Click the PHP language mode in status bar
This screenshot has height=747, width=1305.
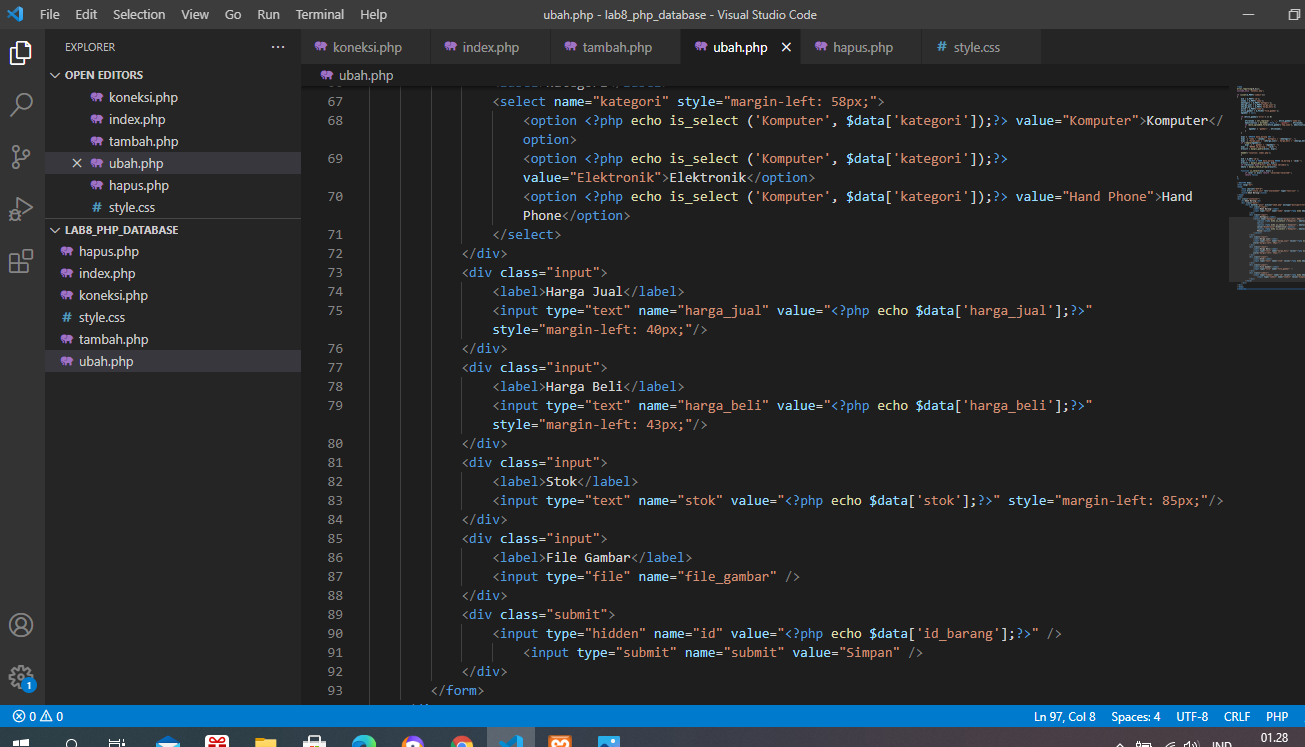1277,716
